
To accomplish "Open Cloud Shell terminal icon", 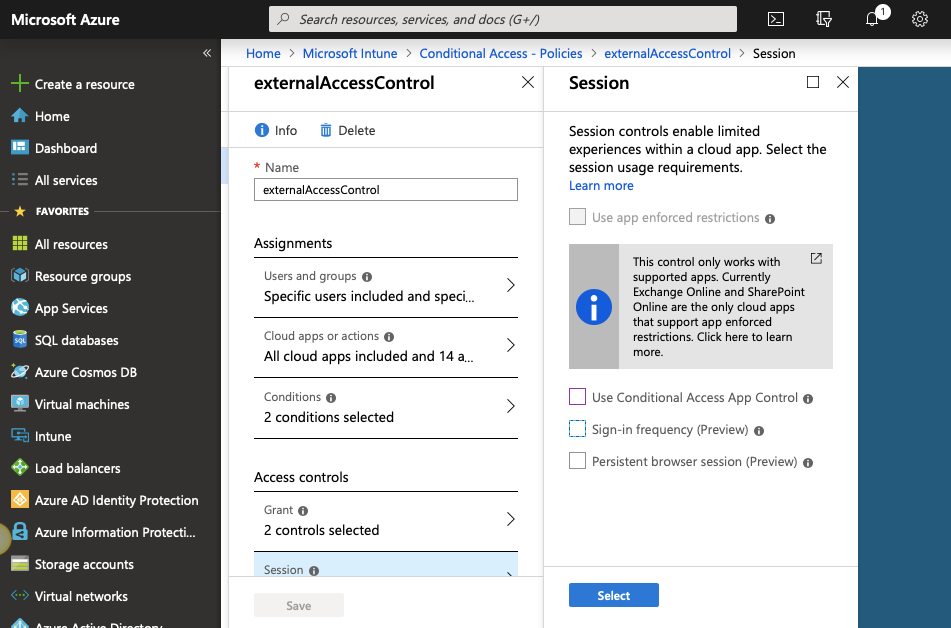I will pos(776,19).
